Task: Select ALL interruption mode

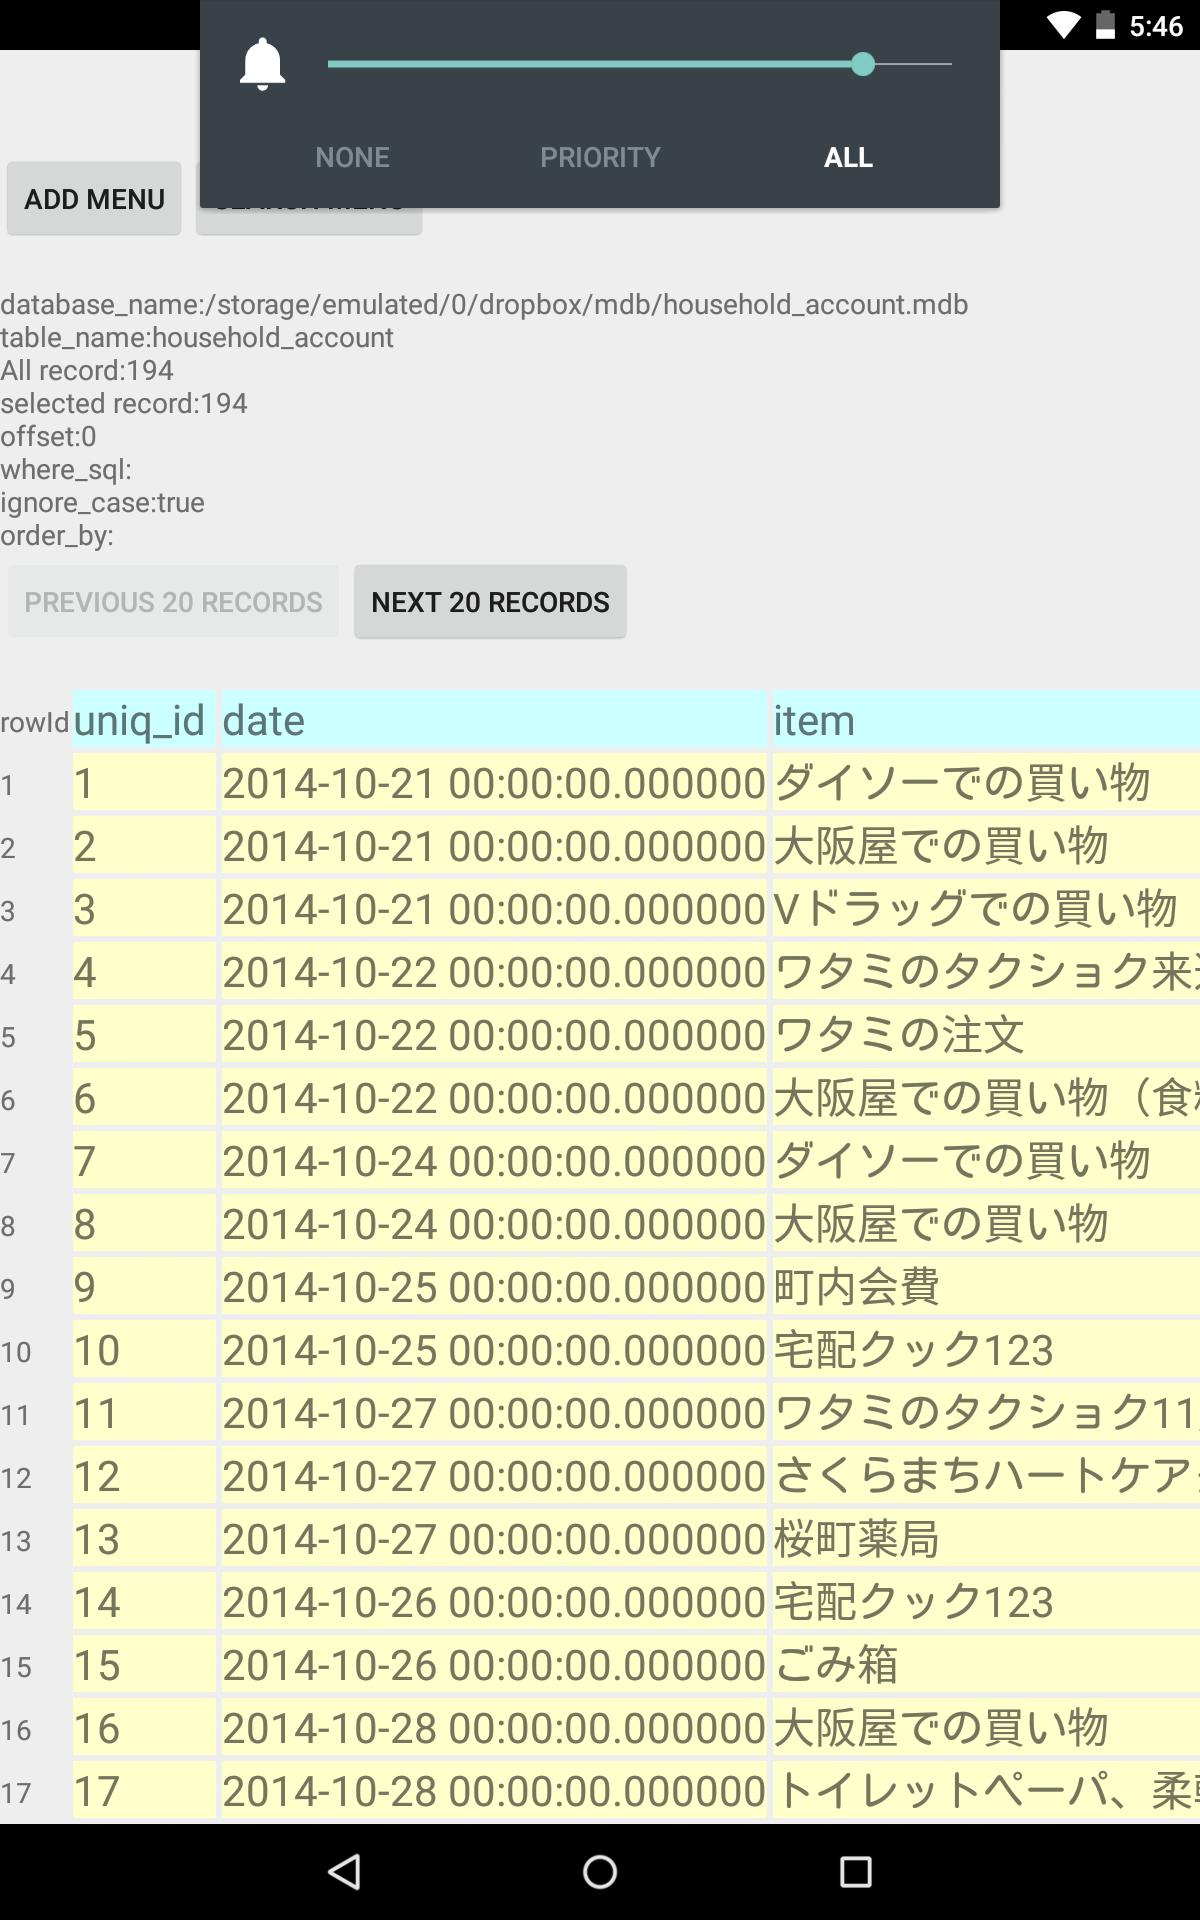Action: (x=848, y=157)
